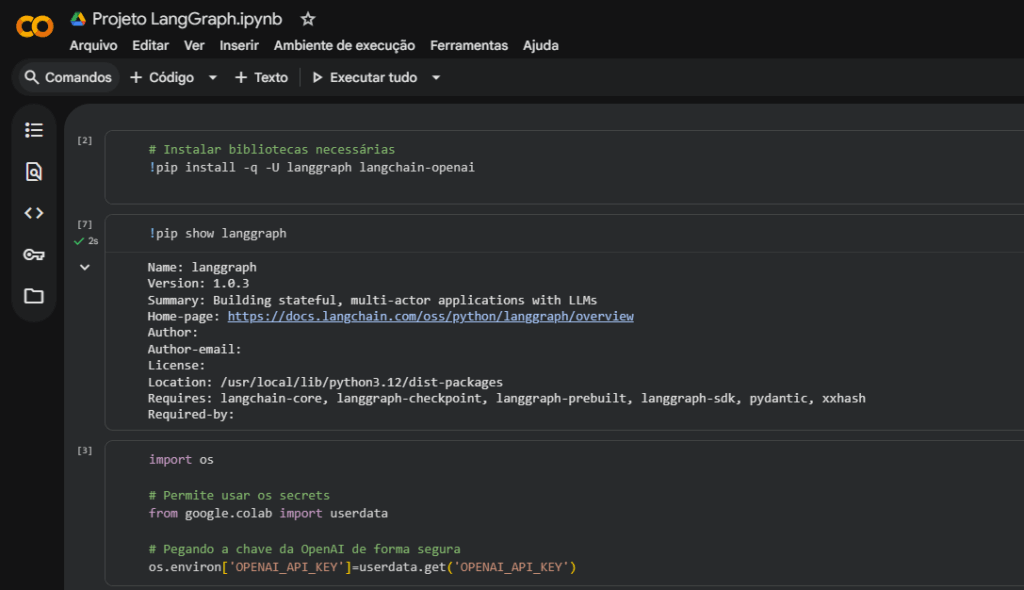Open the find and replace panel

coord(33,171)
